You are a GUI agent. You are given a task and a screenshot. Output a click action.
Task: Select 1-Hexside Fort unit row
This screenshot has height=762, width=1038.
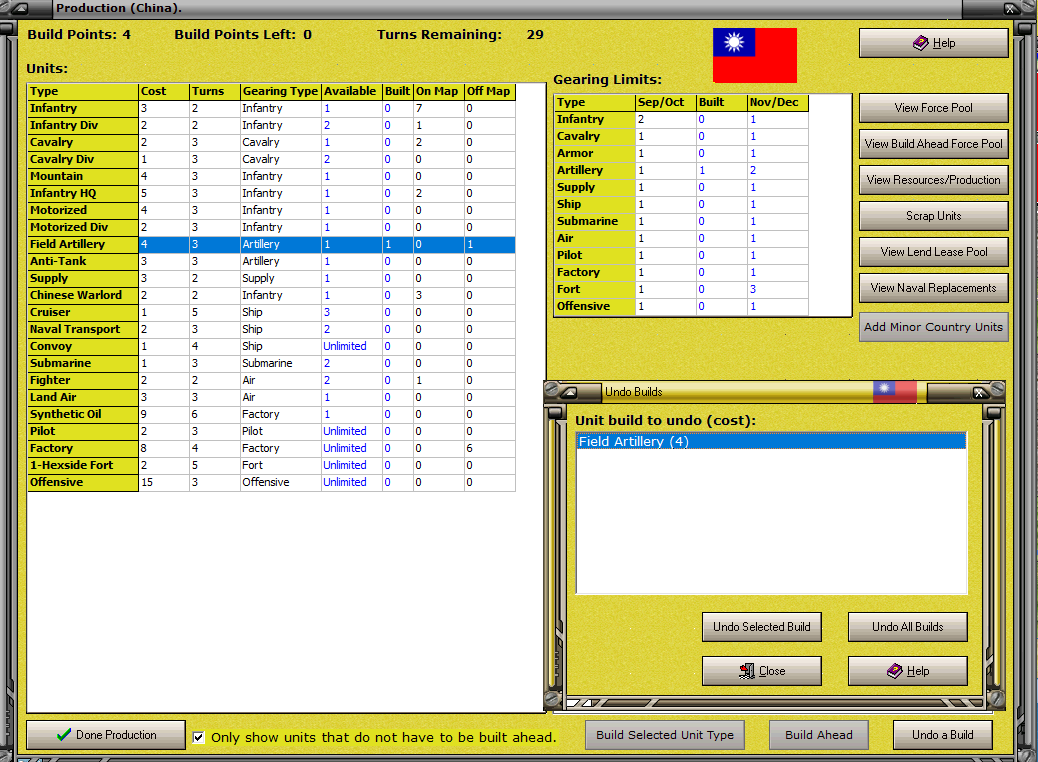pyautogui.click(x=271, y=465)
